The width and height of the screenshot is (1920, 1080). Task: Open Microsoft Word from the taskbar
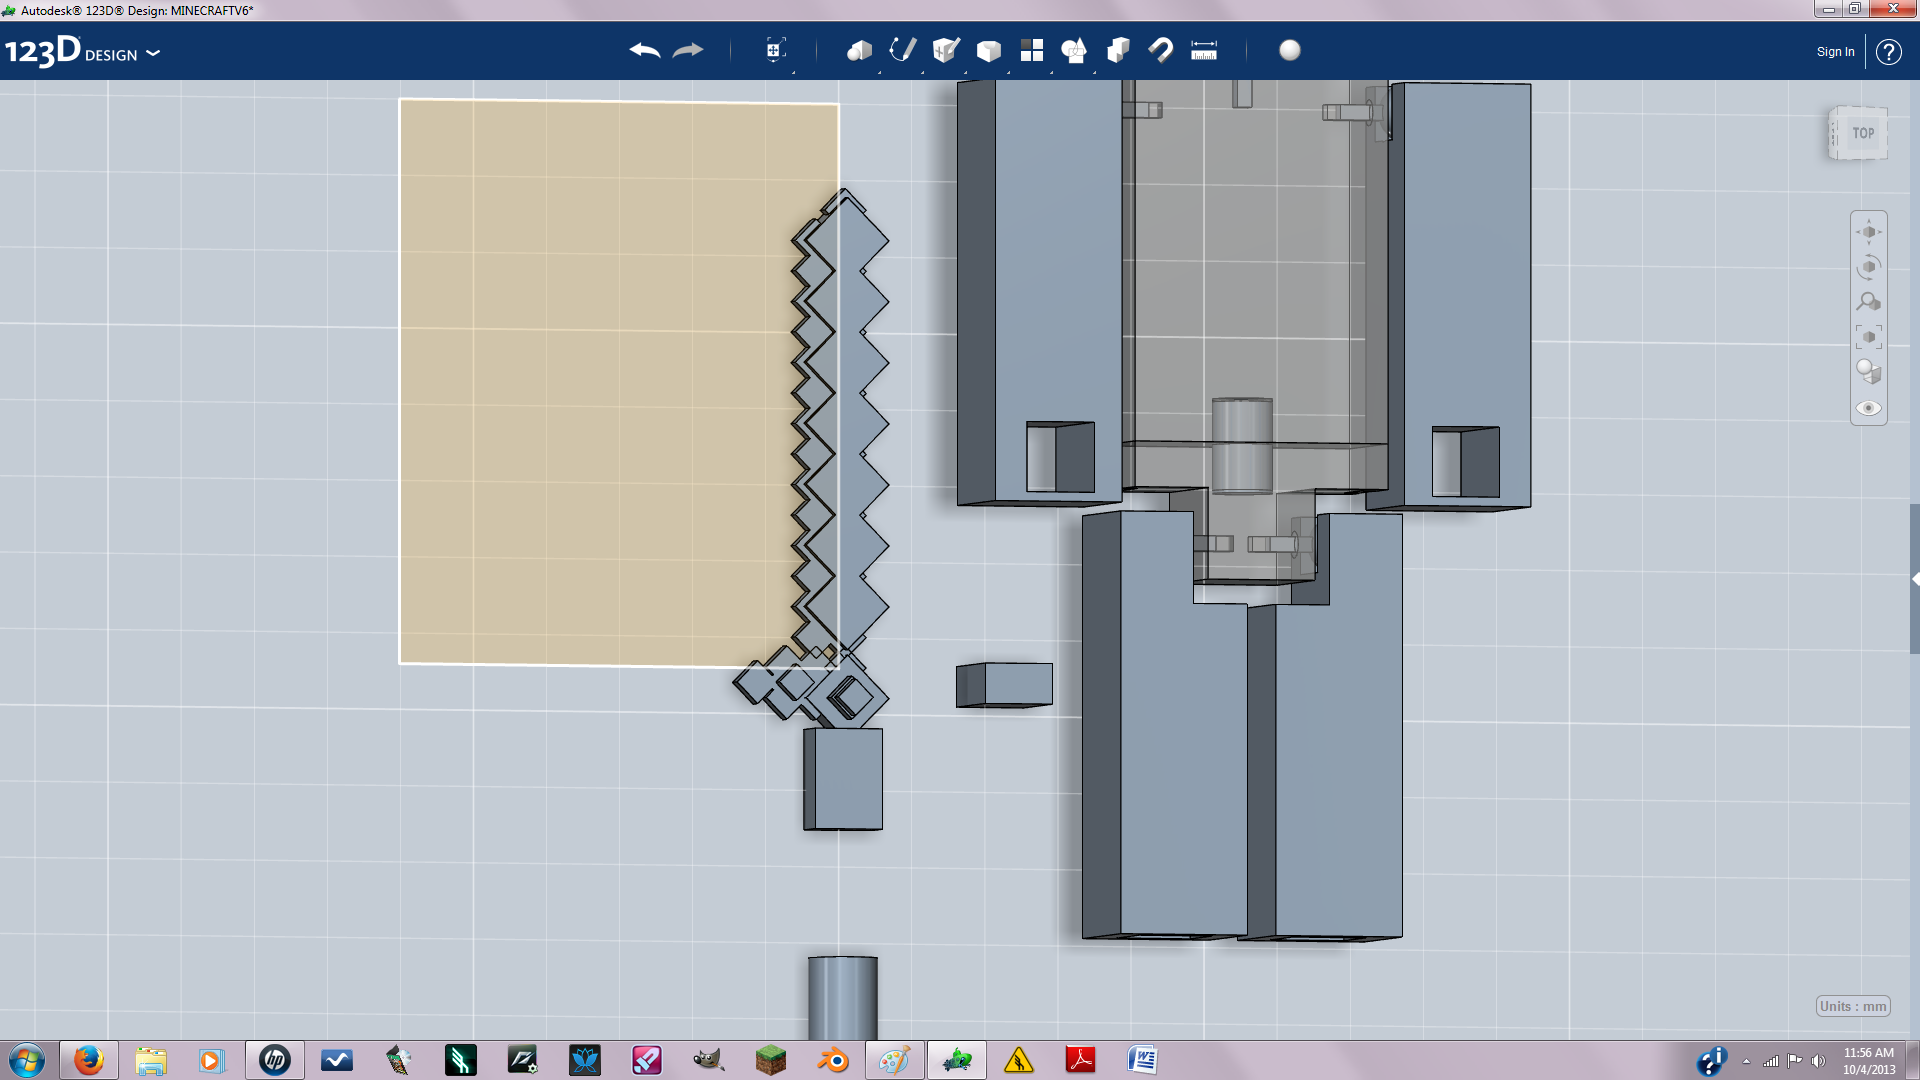point(1142,1060)
